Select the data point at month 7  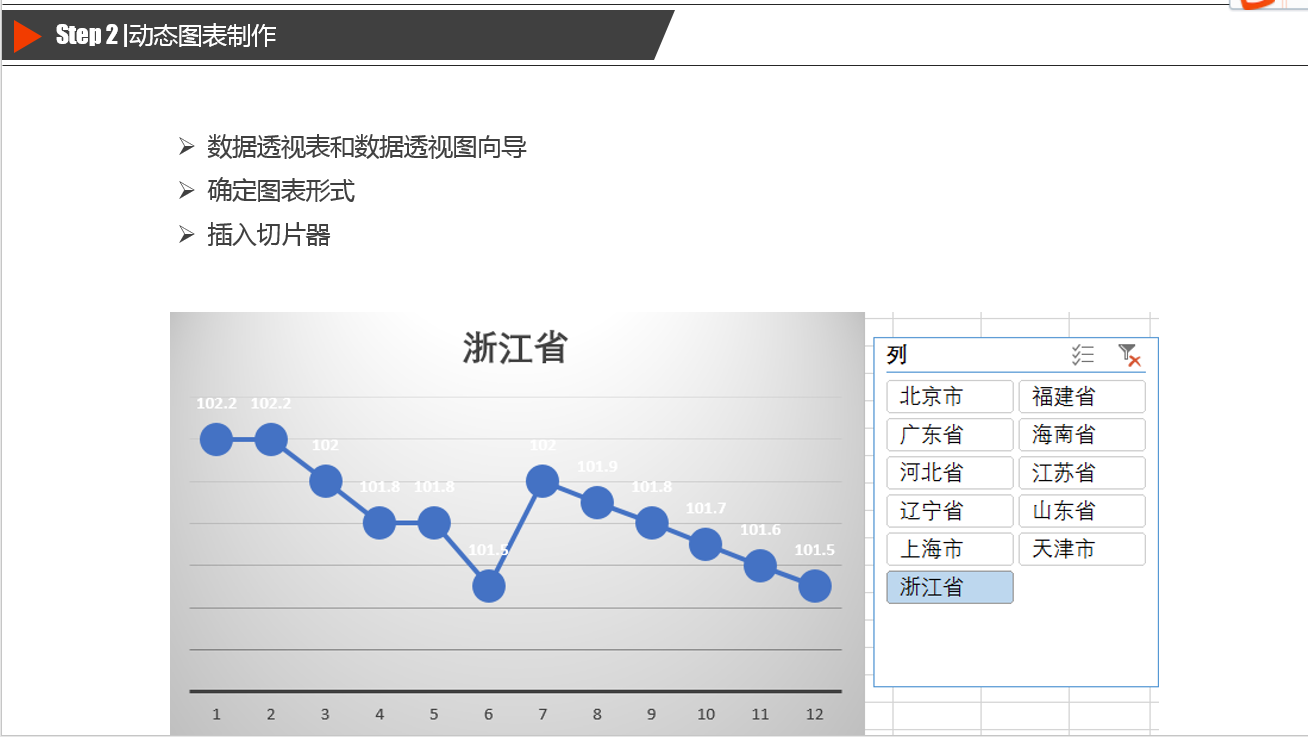[x=542, y=481]
